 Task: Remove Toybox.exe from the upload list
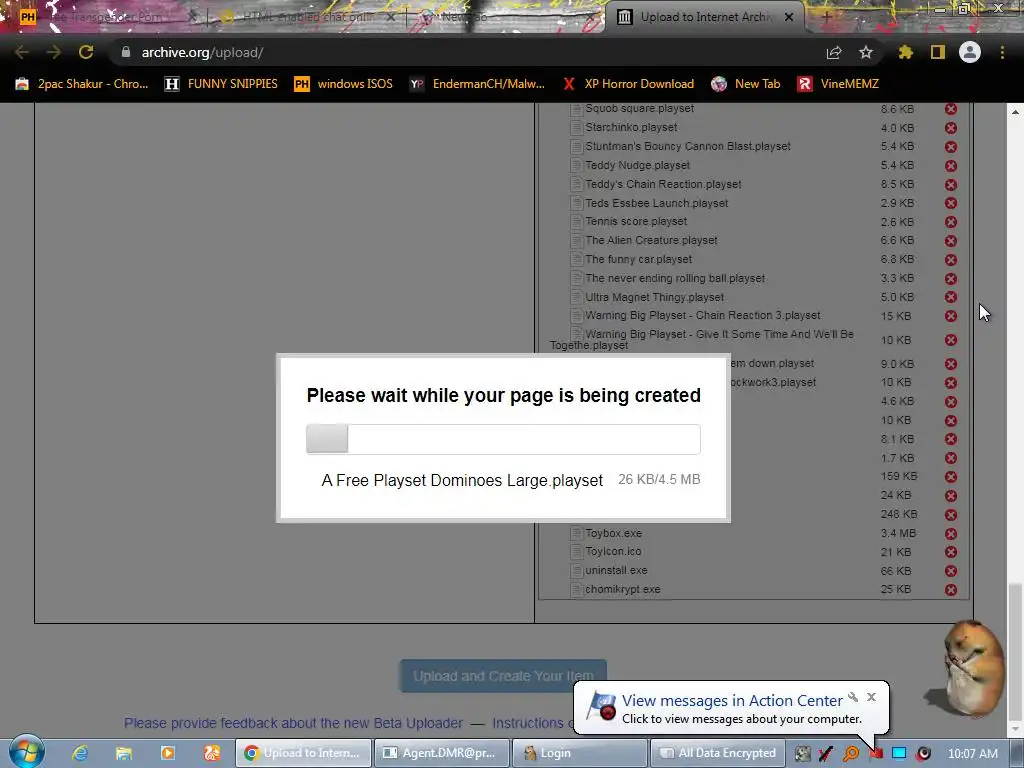tap(951, 534)
